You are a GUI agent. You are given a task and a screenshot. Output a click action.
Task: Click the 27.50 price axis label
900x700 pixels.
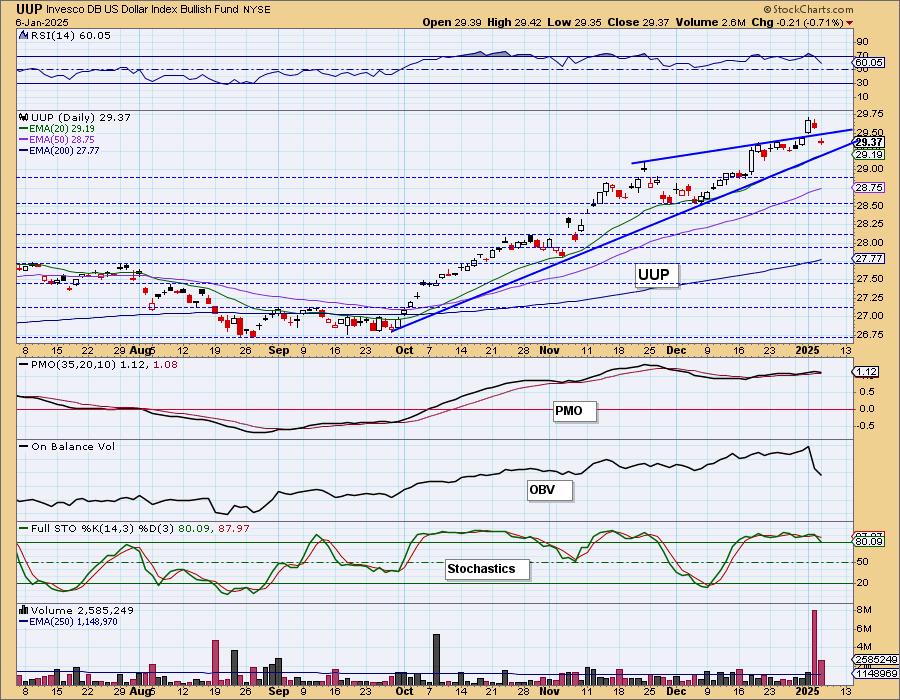coord(869,279)
